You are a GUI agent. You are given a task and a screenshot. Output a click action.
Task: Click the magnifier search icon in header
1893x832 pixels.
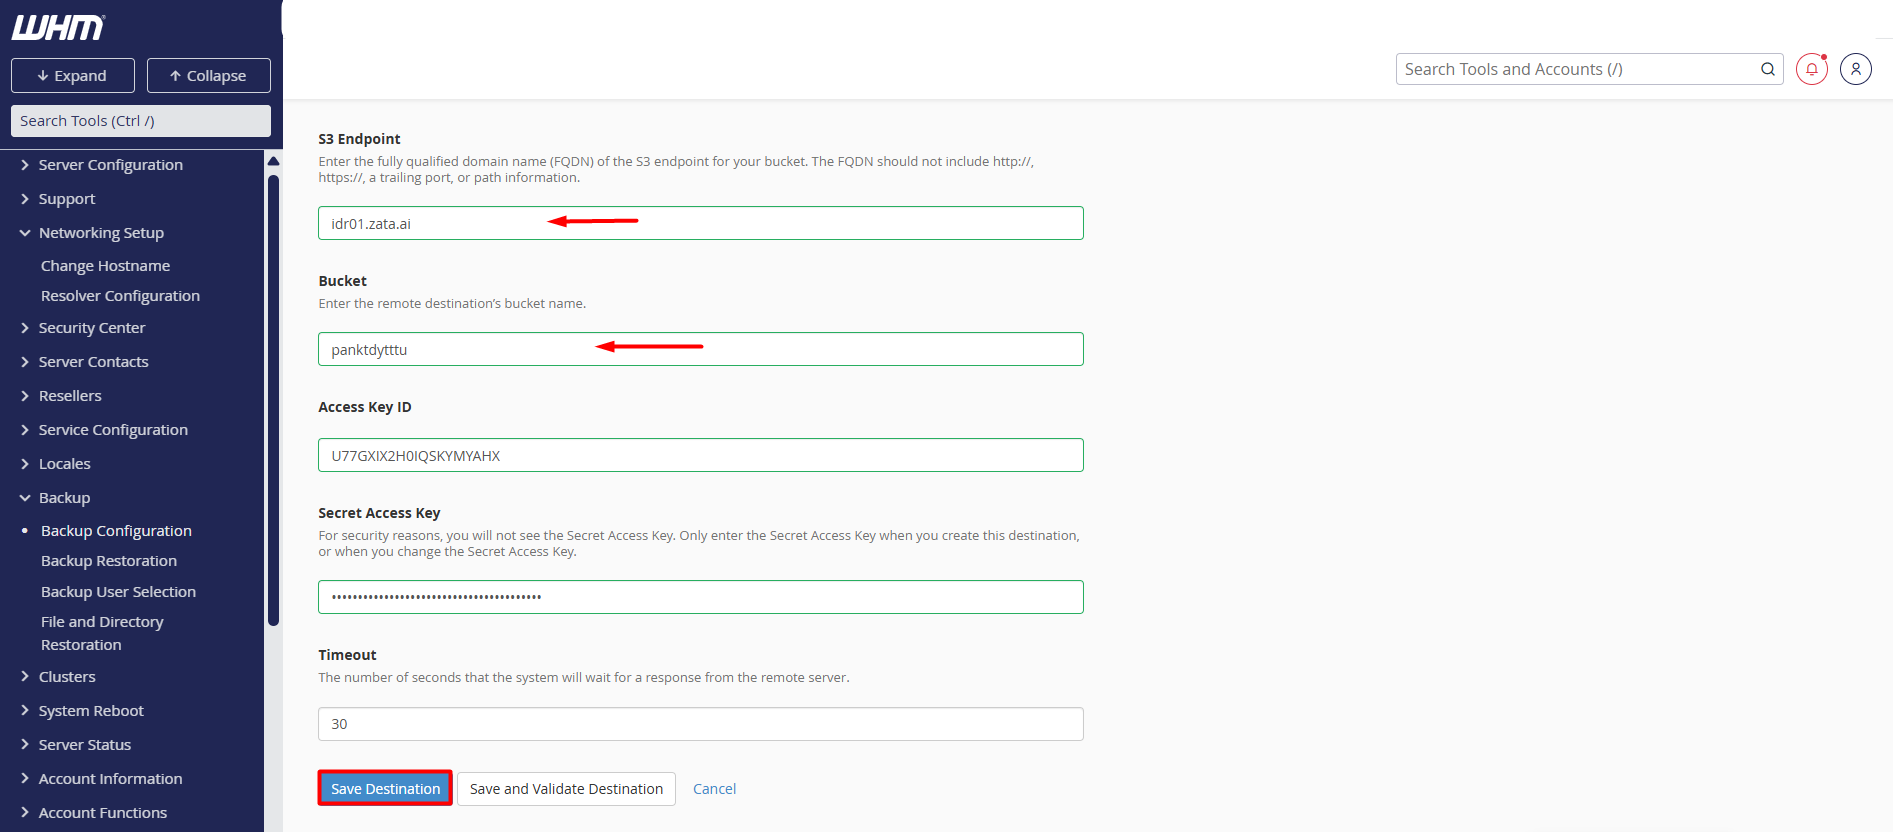coord(1767,69)
